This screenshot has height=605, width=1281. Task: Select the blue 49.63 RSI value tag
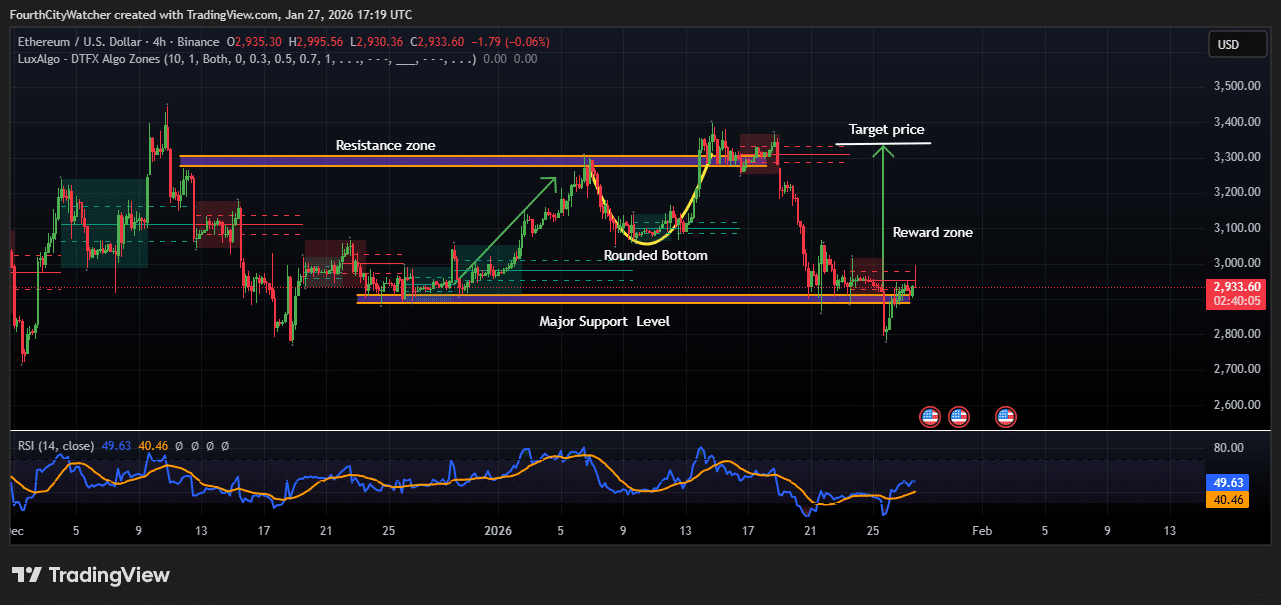coord(1227,482)
